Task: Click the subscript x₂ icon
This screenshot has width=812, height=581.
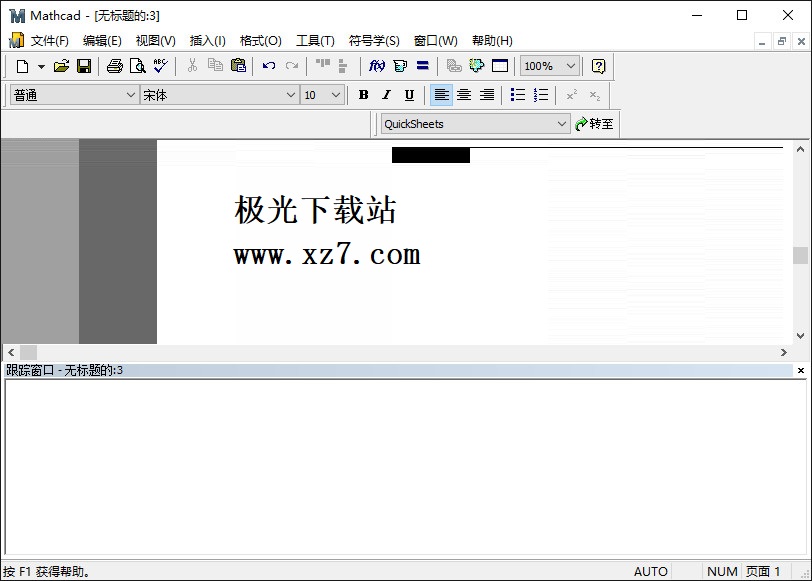Action: click(594, 95)
